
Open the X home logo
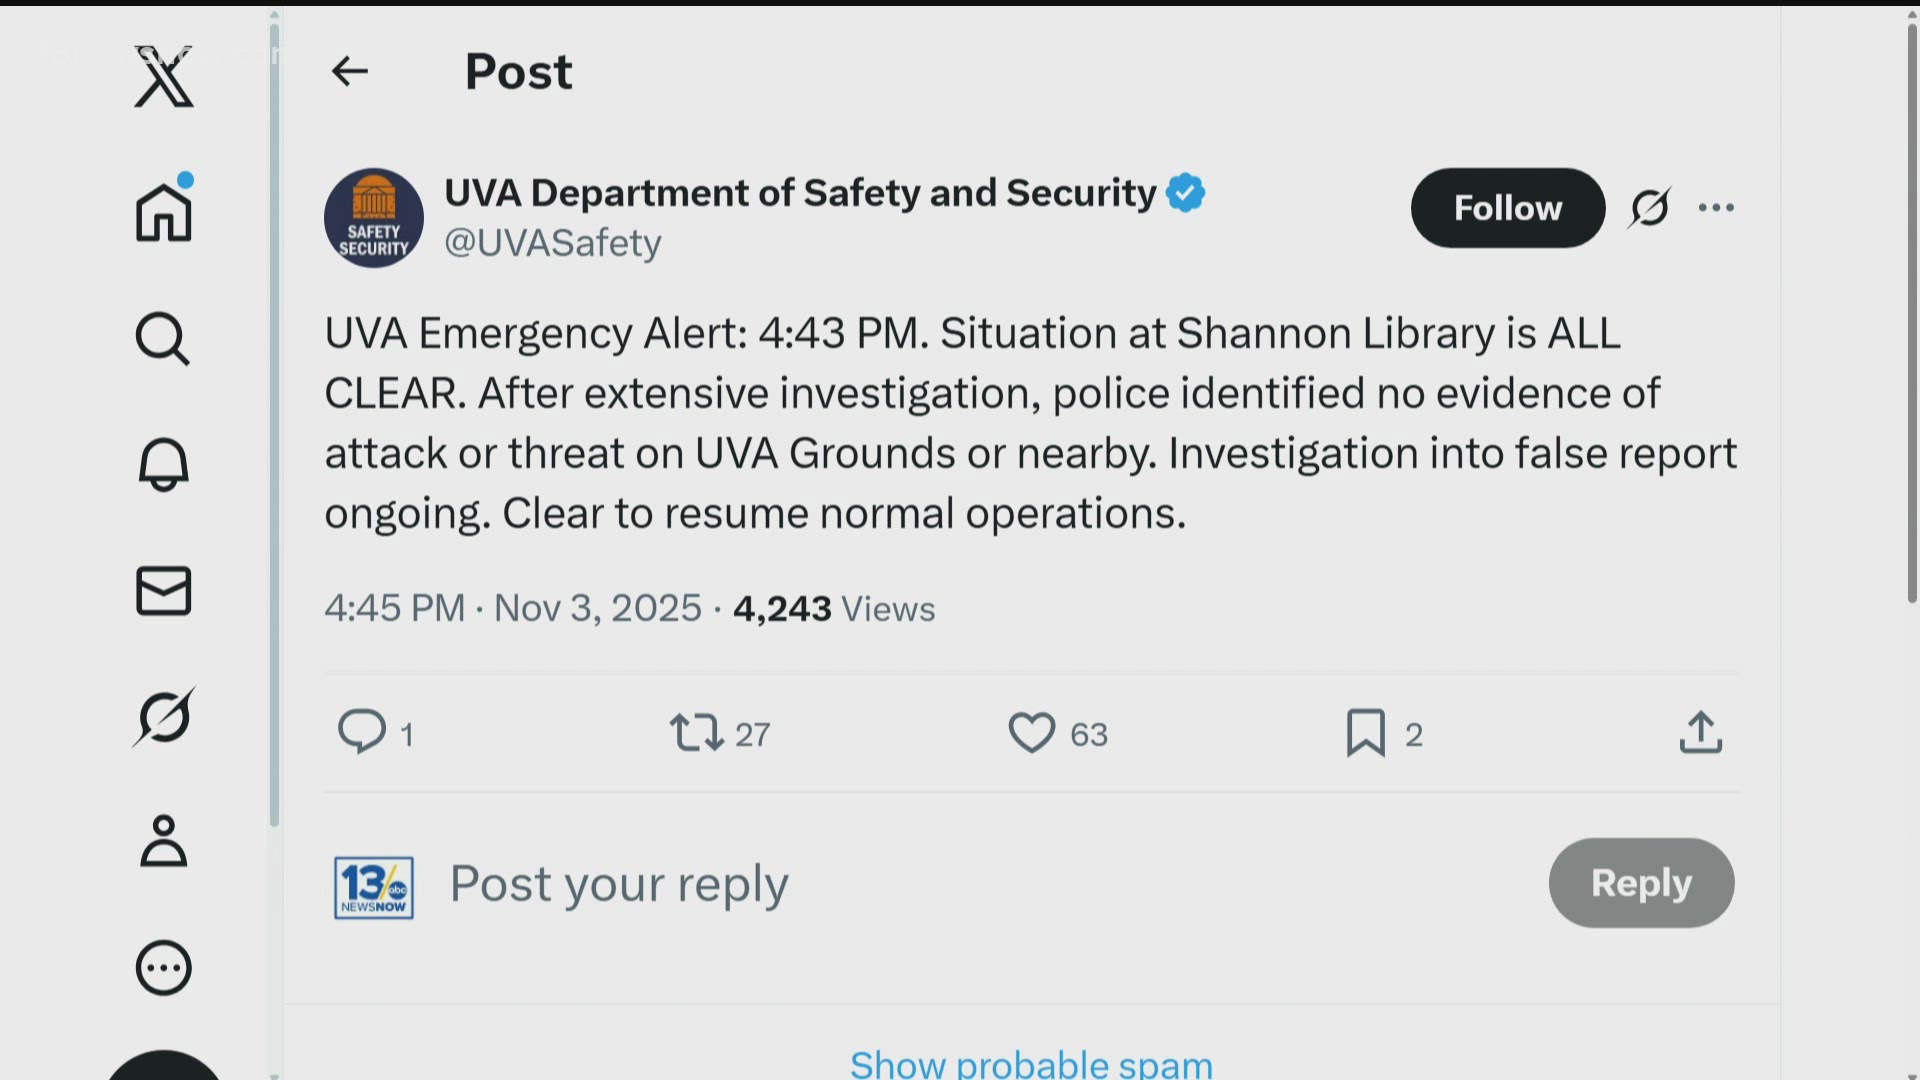pyautogui.click(x=163, y=78)
